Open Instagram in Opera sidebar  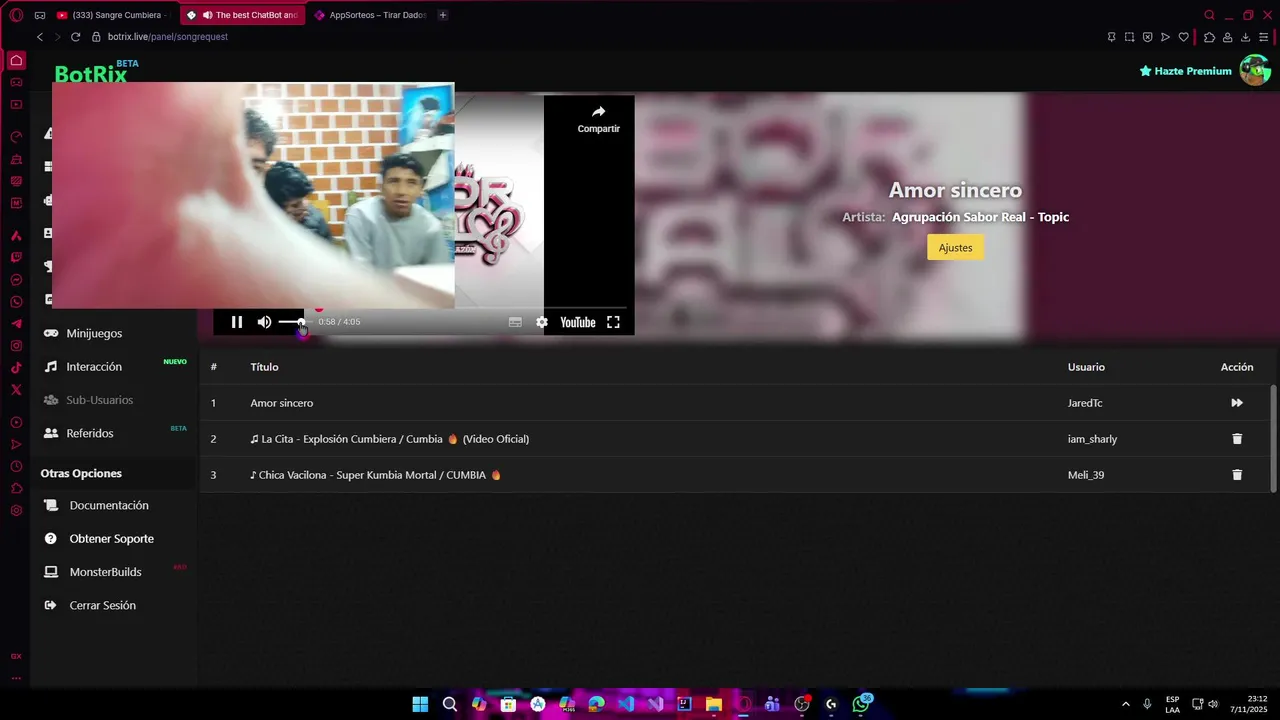coord(16,346)
